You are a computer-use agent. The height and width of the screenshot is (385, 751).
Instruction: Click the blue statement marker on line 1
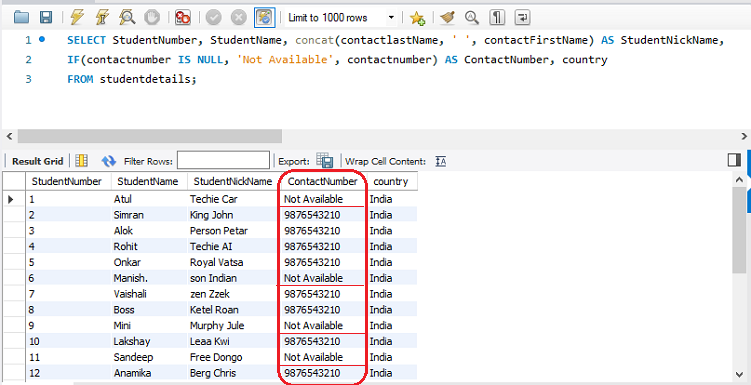[42, 40]
